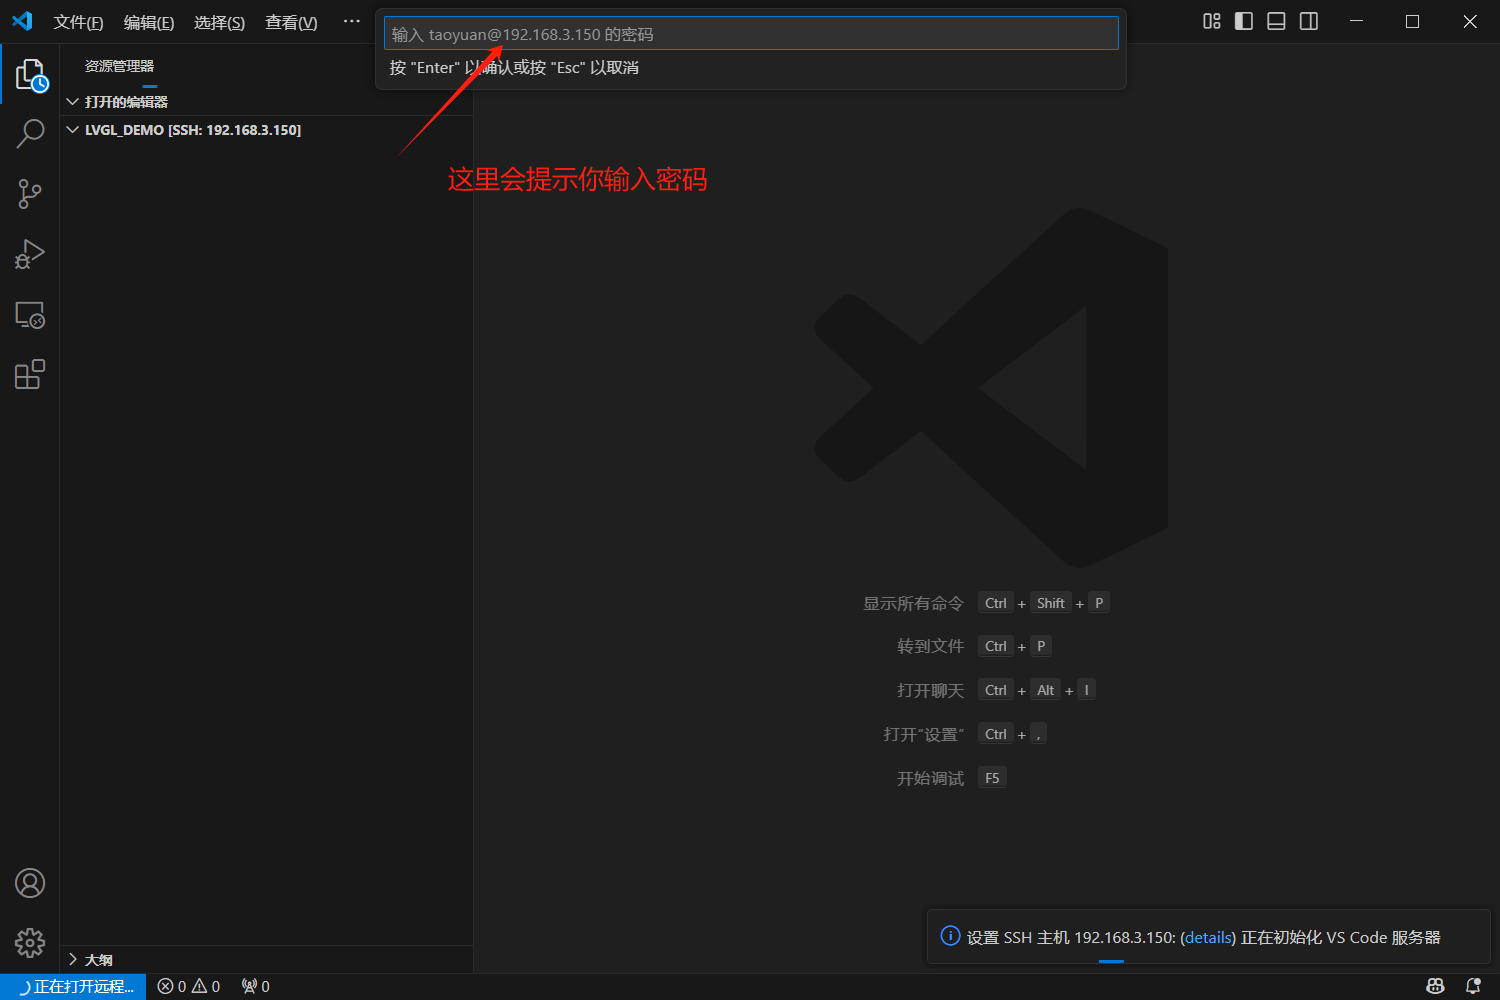Click the 开始调试 shortcut hint
This screenshot has width=1500, height=1000.
pos(930,778)
